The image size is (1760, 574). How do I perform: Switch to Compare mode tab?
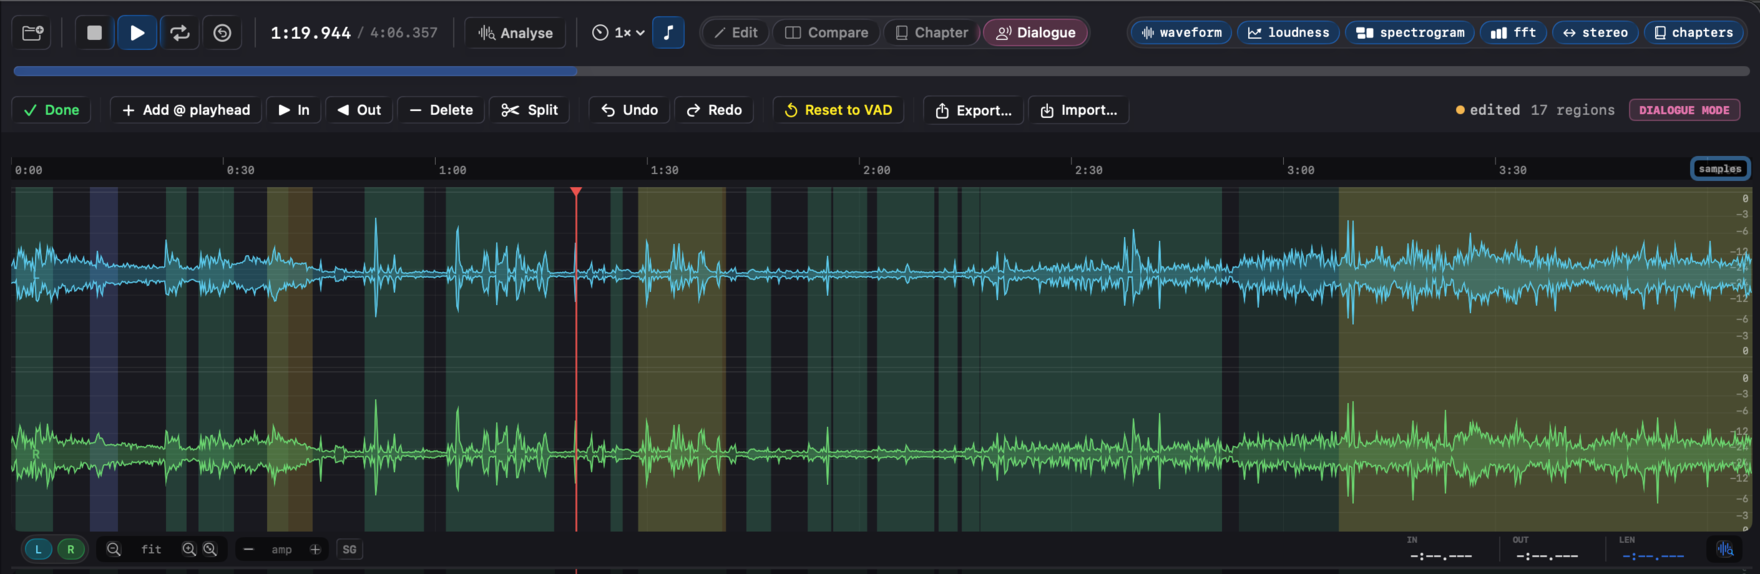pos(826,33)
